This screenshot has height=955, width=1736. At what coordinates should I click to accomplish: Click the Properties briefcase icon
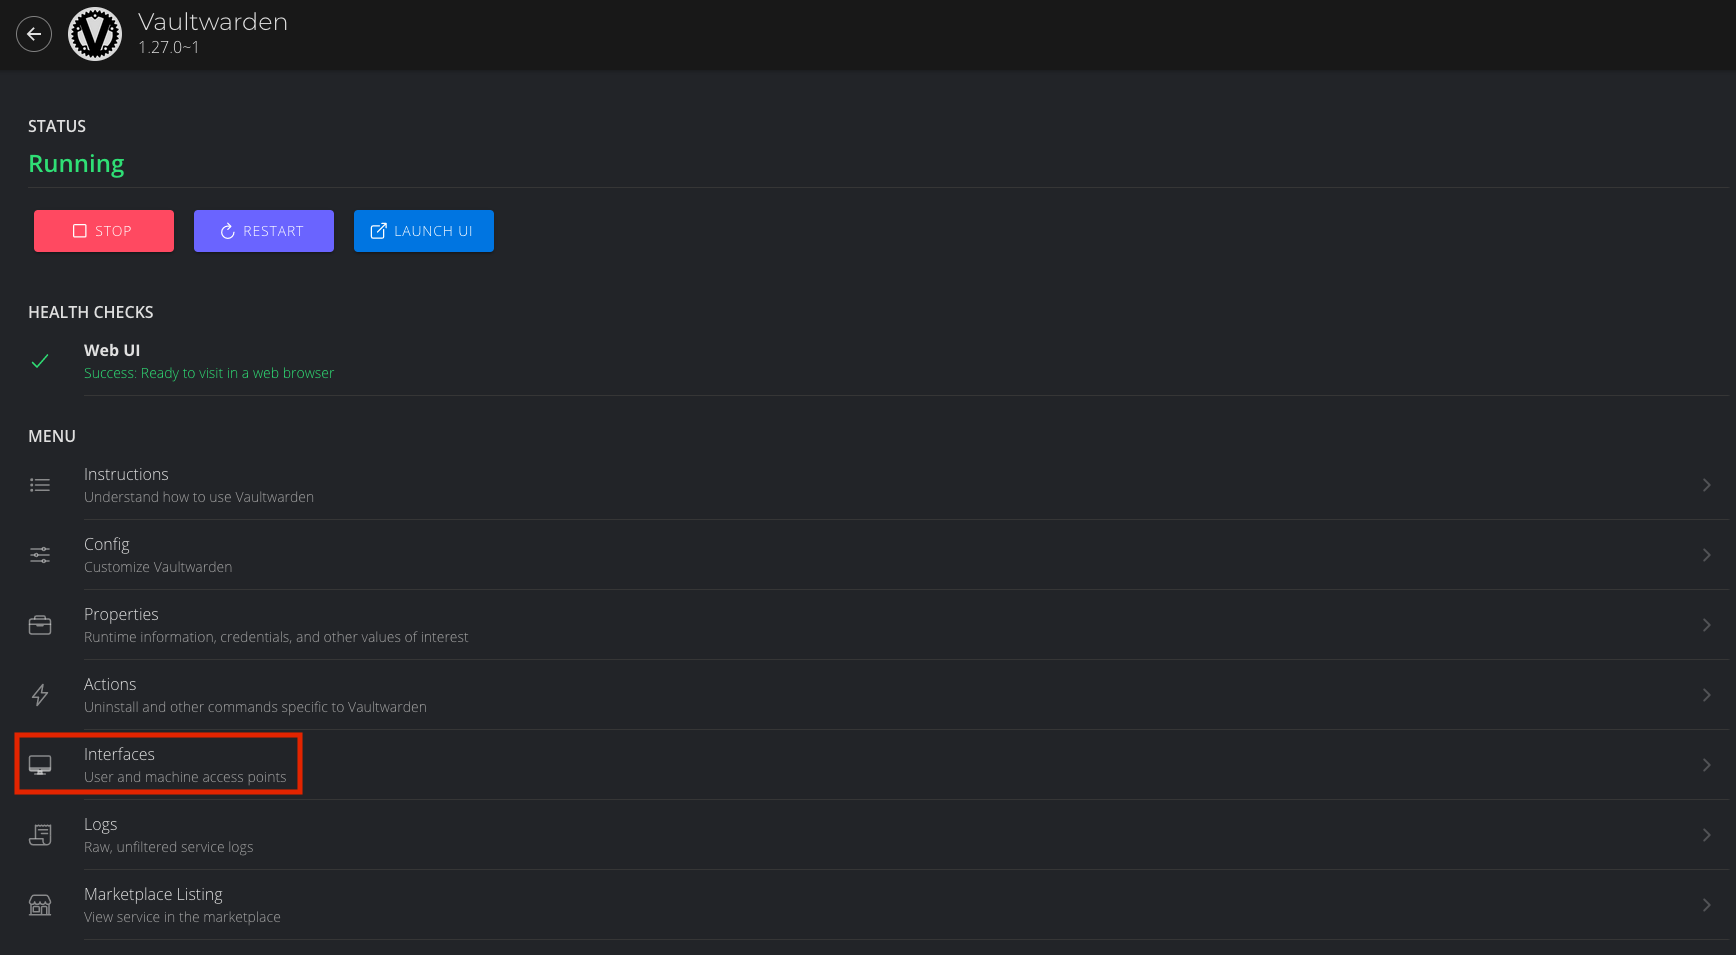[40, 625]
